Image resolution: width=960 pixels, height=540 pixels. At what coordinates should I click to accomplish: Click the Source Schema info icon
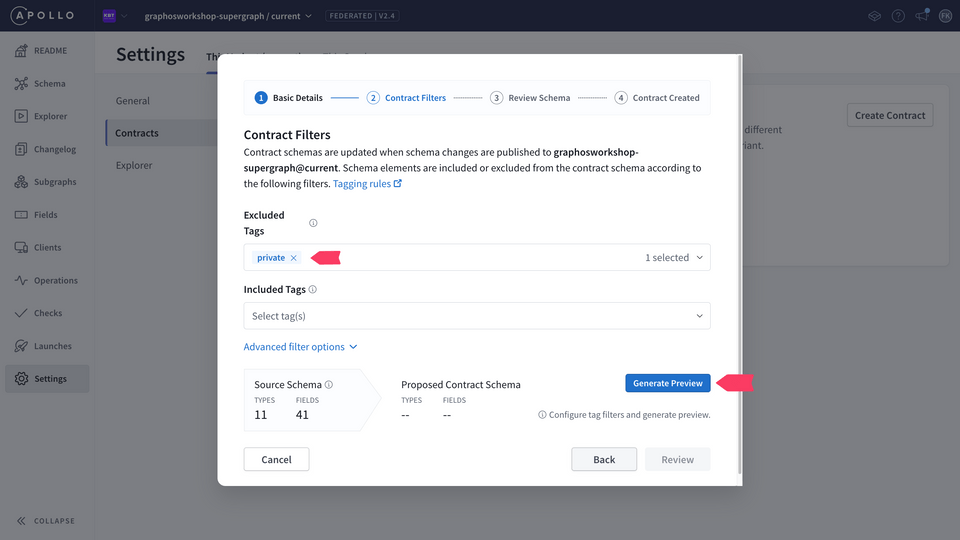pos(329,384)
